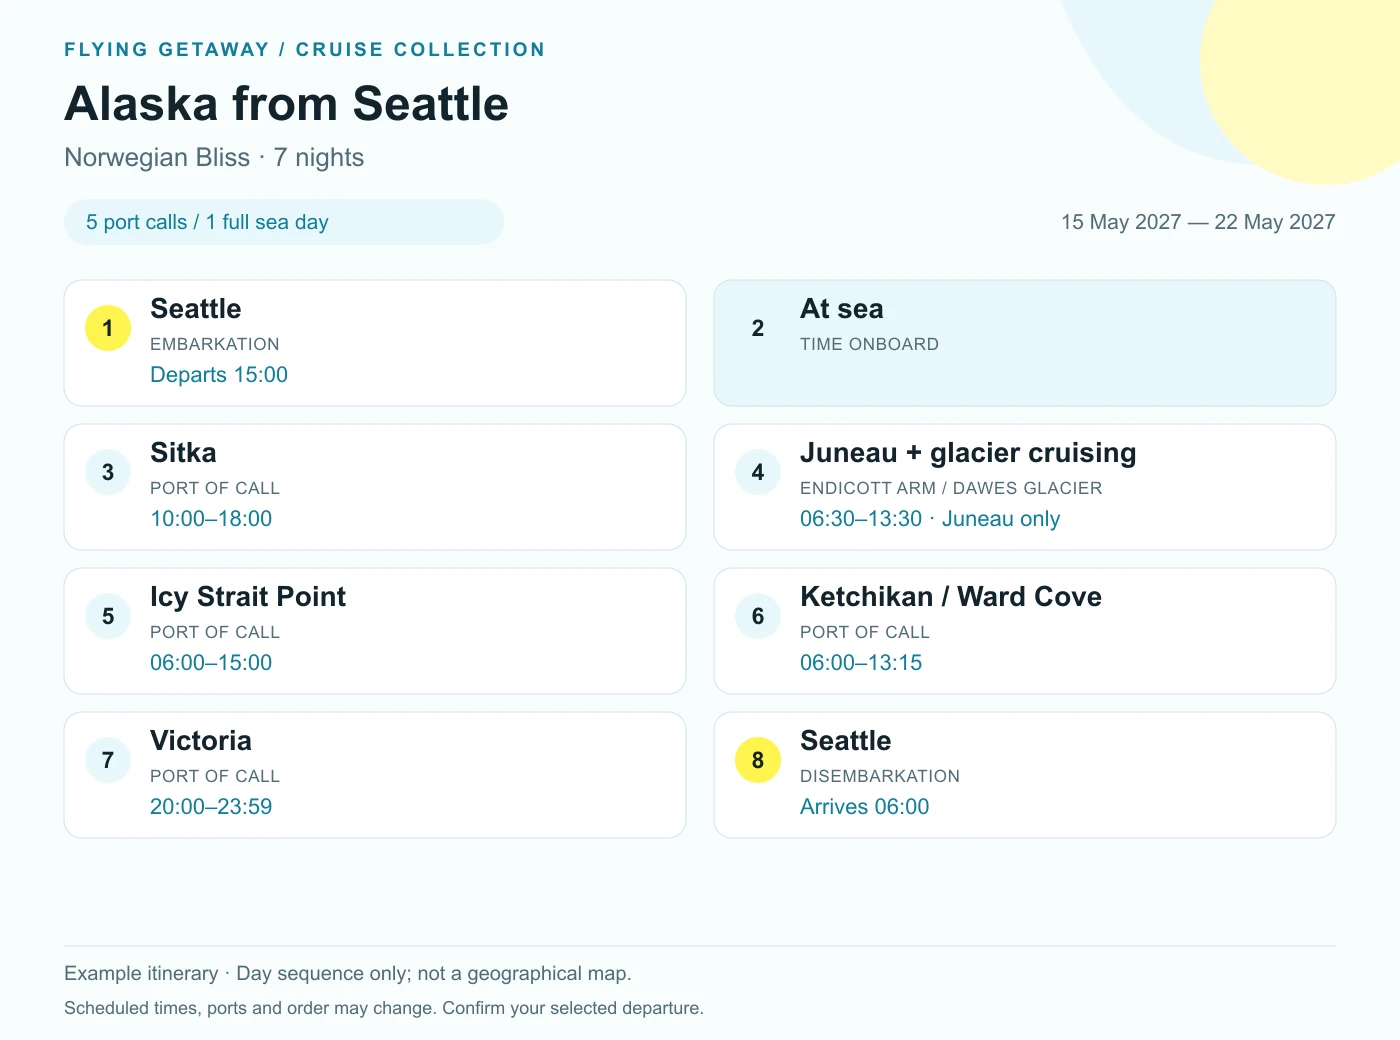Click the day 2 number badge
This screenshot has width=1400, height=1040.
pos(758,328)
